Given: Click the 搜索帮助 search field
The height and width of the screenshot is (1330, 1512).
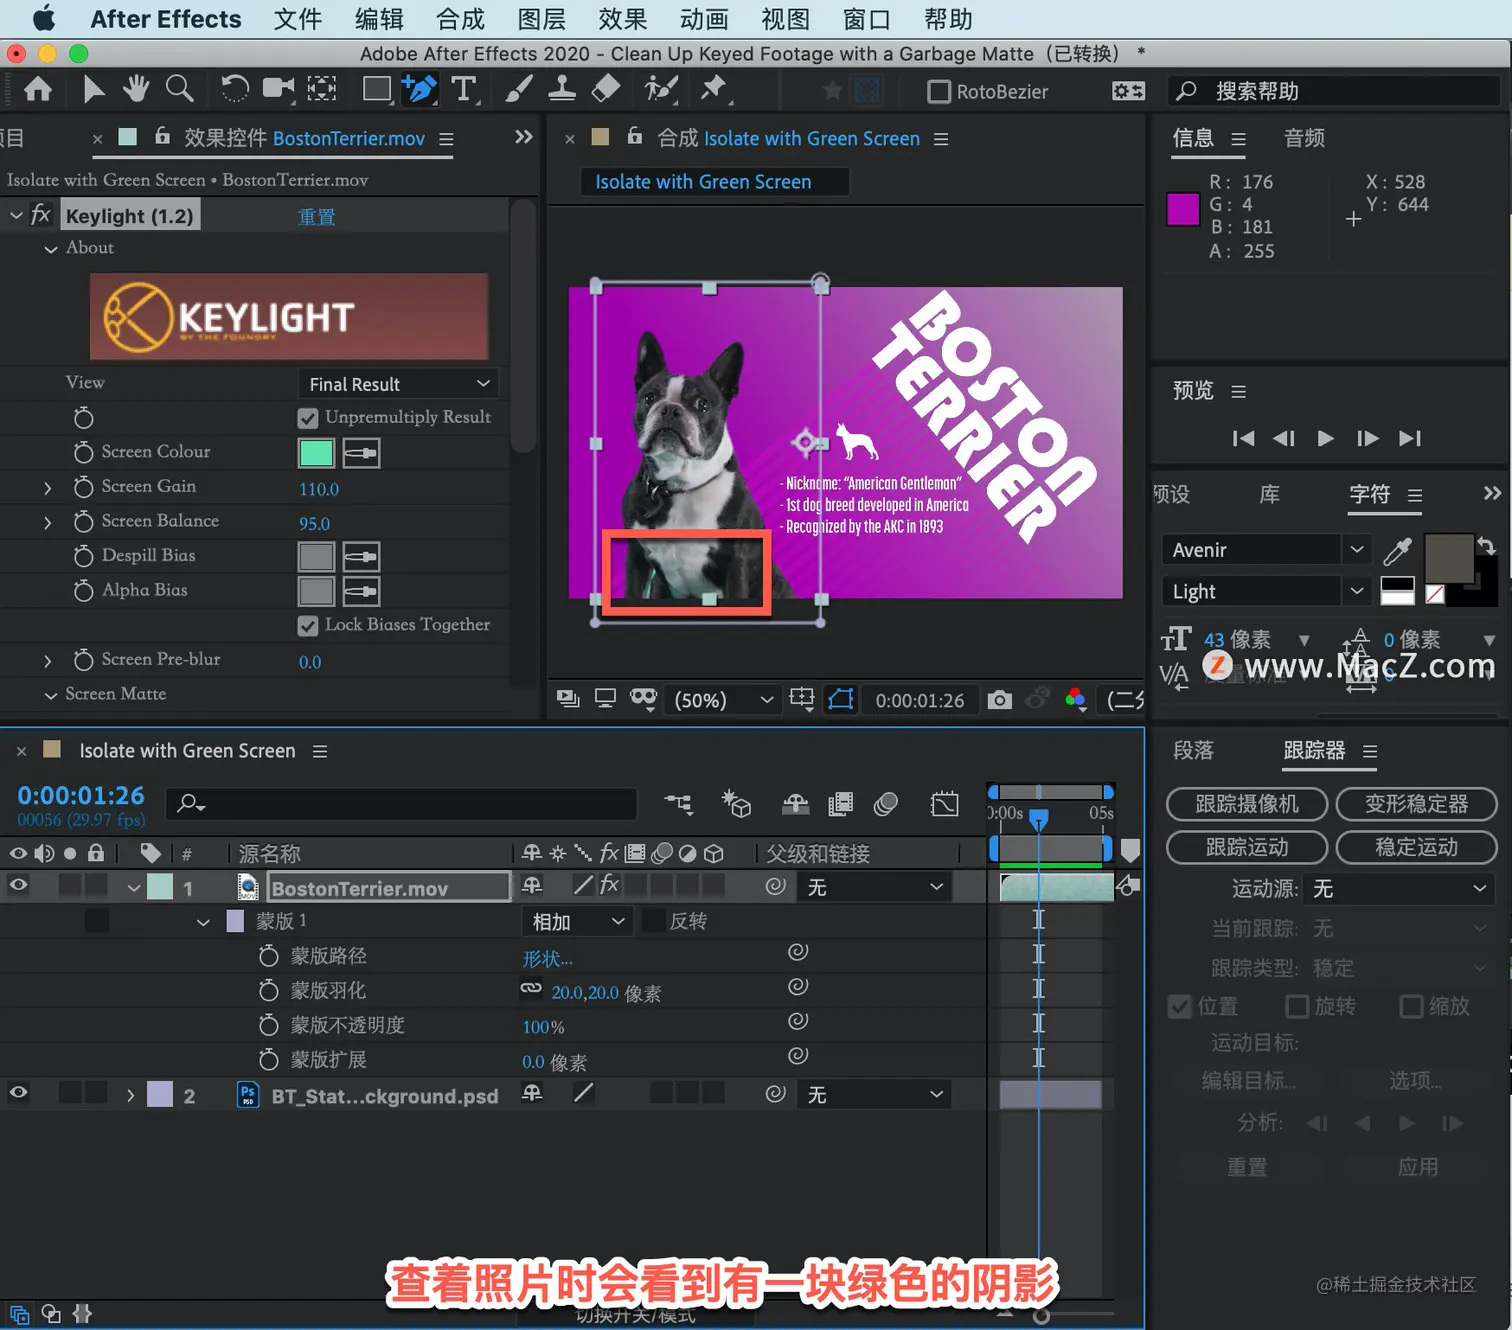Looking at the screenshot, I should click(x=1334, y=92).
